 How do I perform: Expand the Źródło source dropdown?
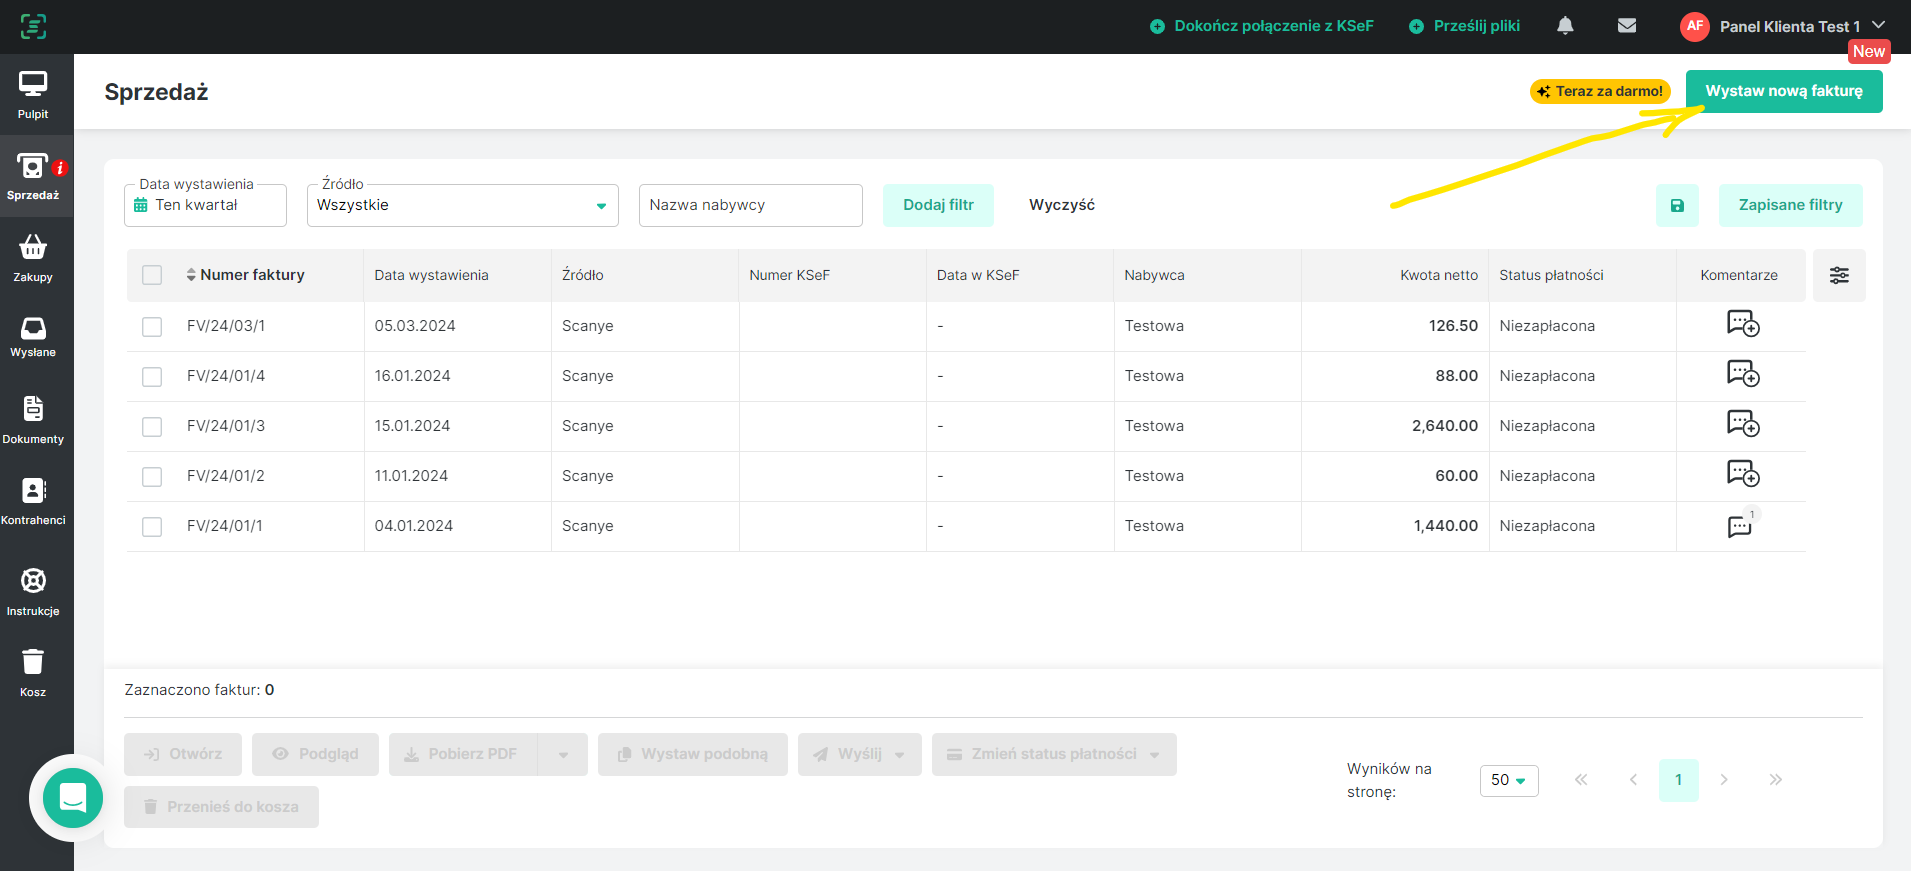(462, 206)
